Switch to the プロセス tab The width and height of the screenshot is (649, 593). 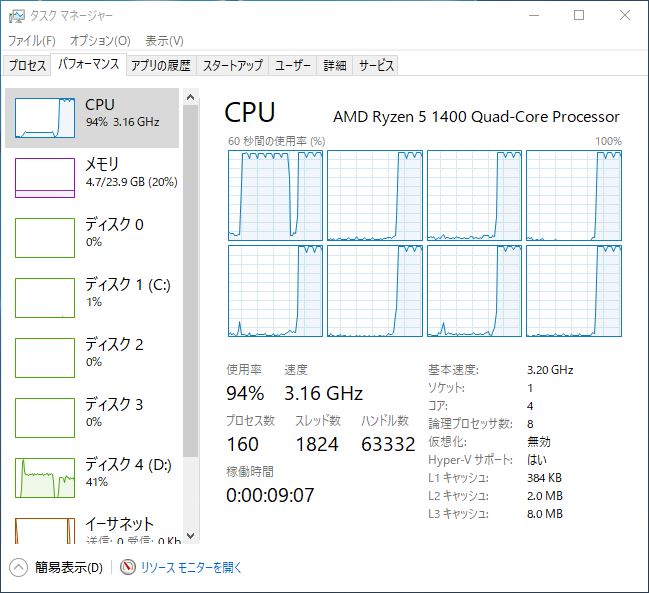(27, 65)
